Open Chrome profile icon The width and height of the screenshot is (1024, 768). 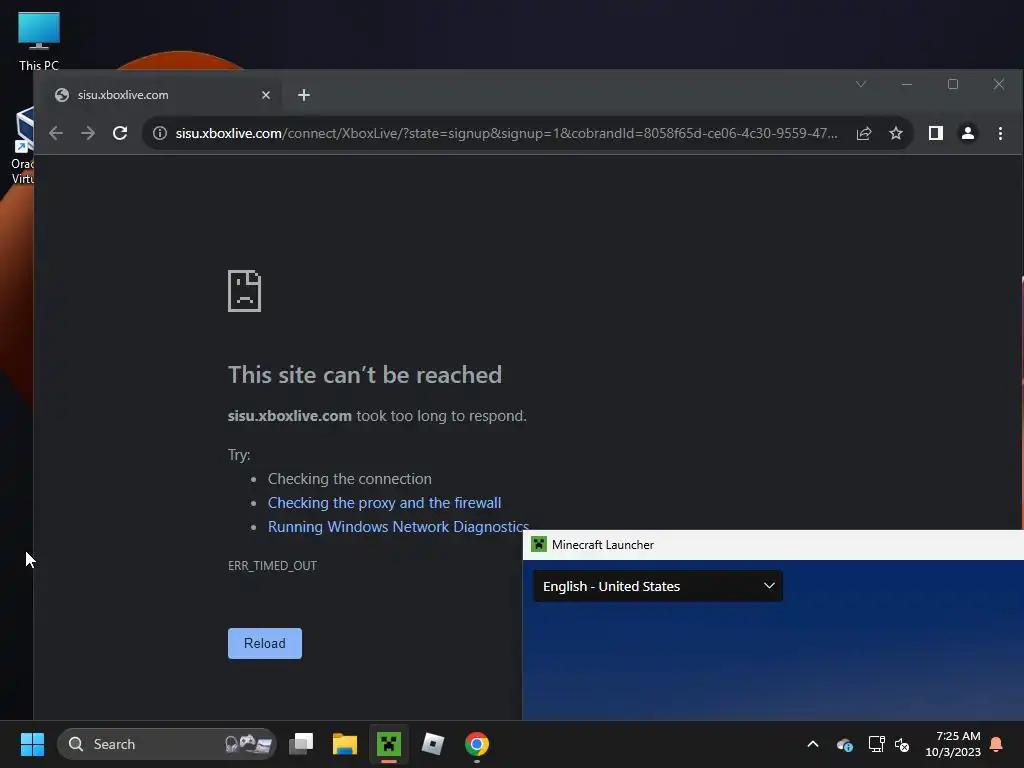[968, 133]
